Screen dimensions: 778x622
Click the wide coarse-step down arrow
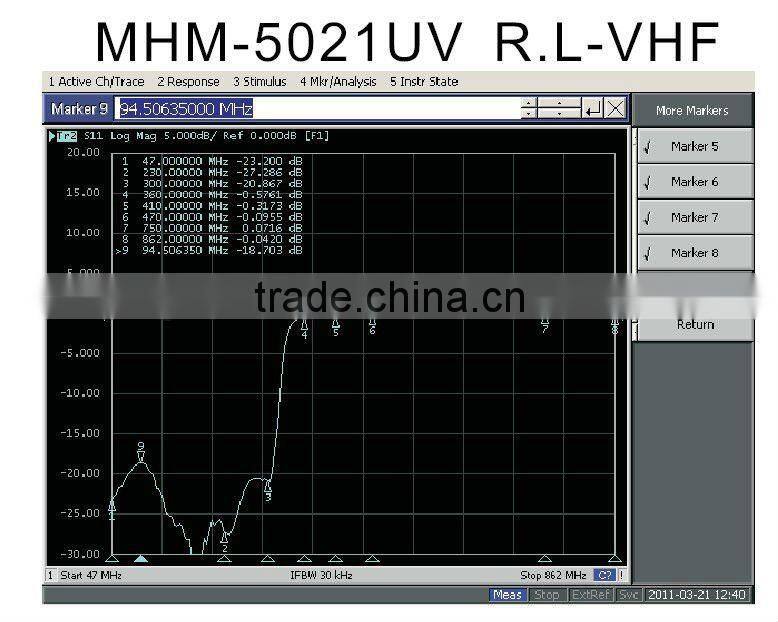click(559, 114)
